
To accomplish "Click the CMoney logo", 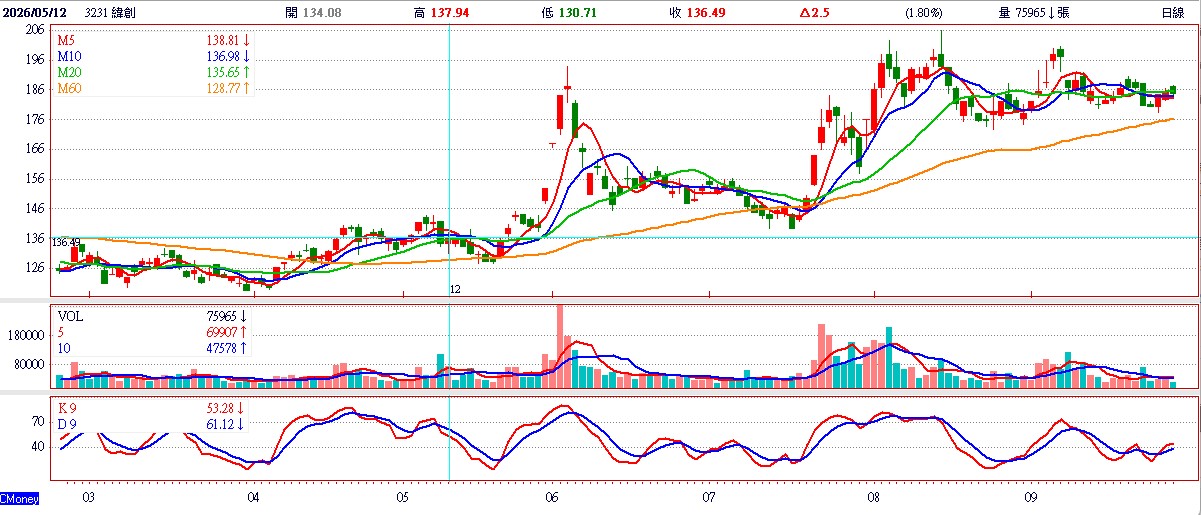I will pyautogui.click(x=20, y=497).
